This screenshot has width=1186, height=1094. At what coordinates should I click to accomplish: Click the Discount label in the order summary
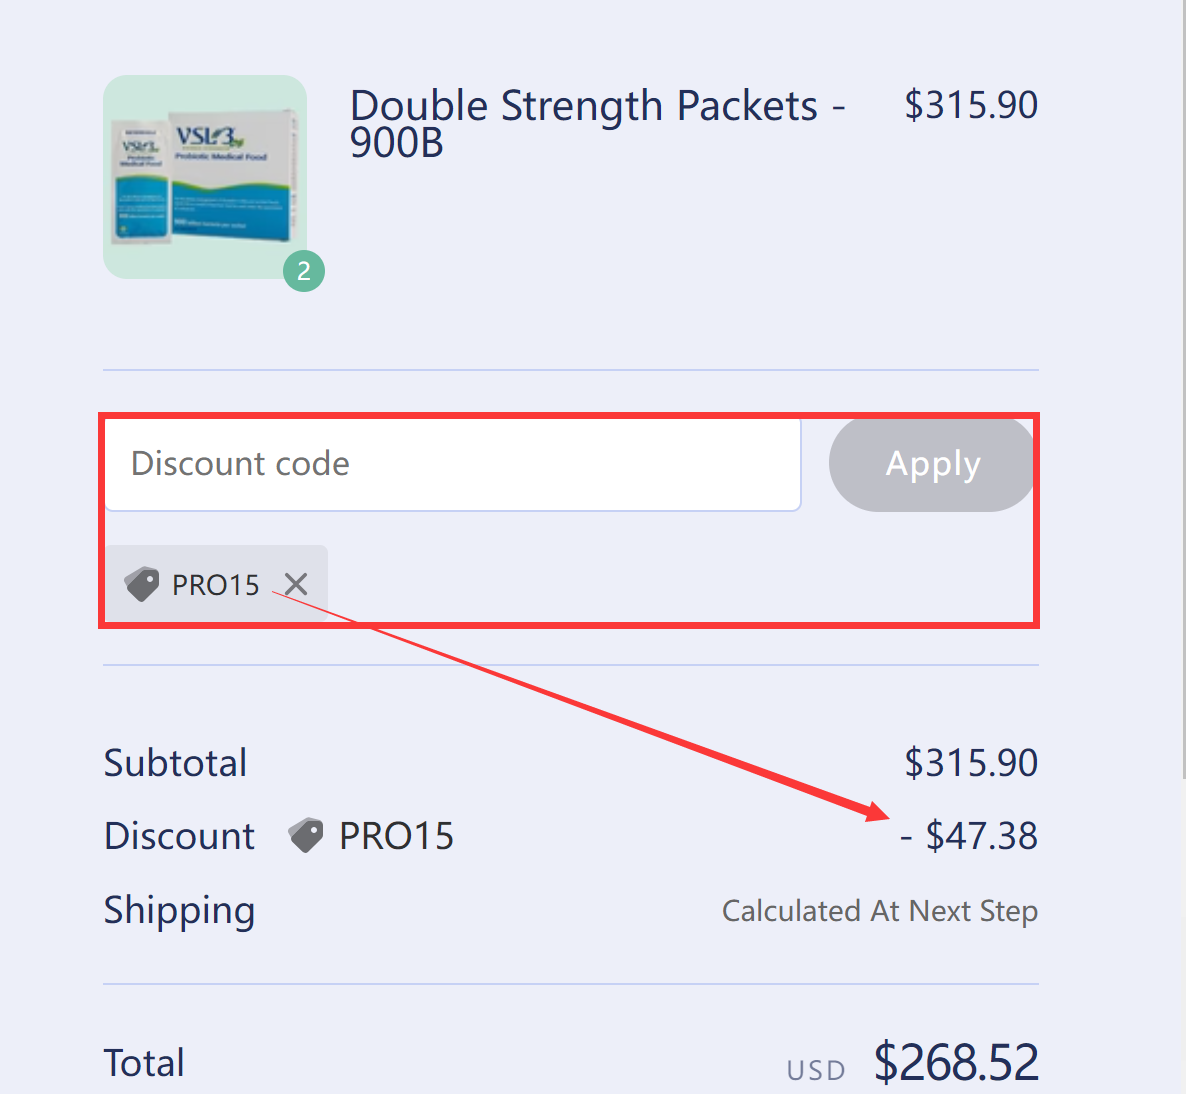(179, 835)
